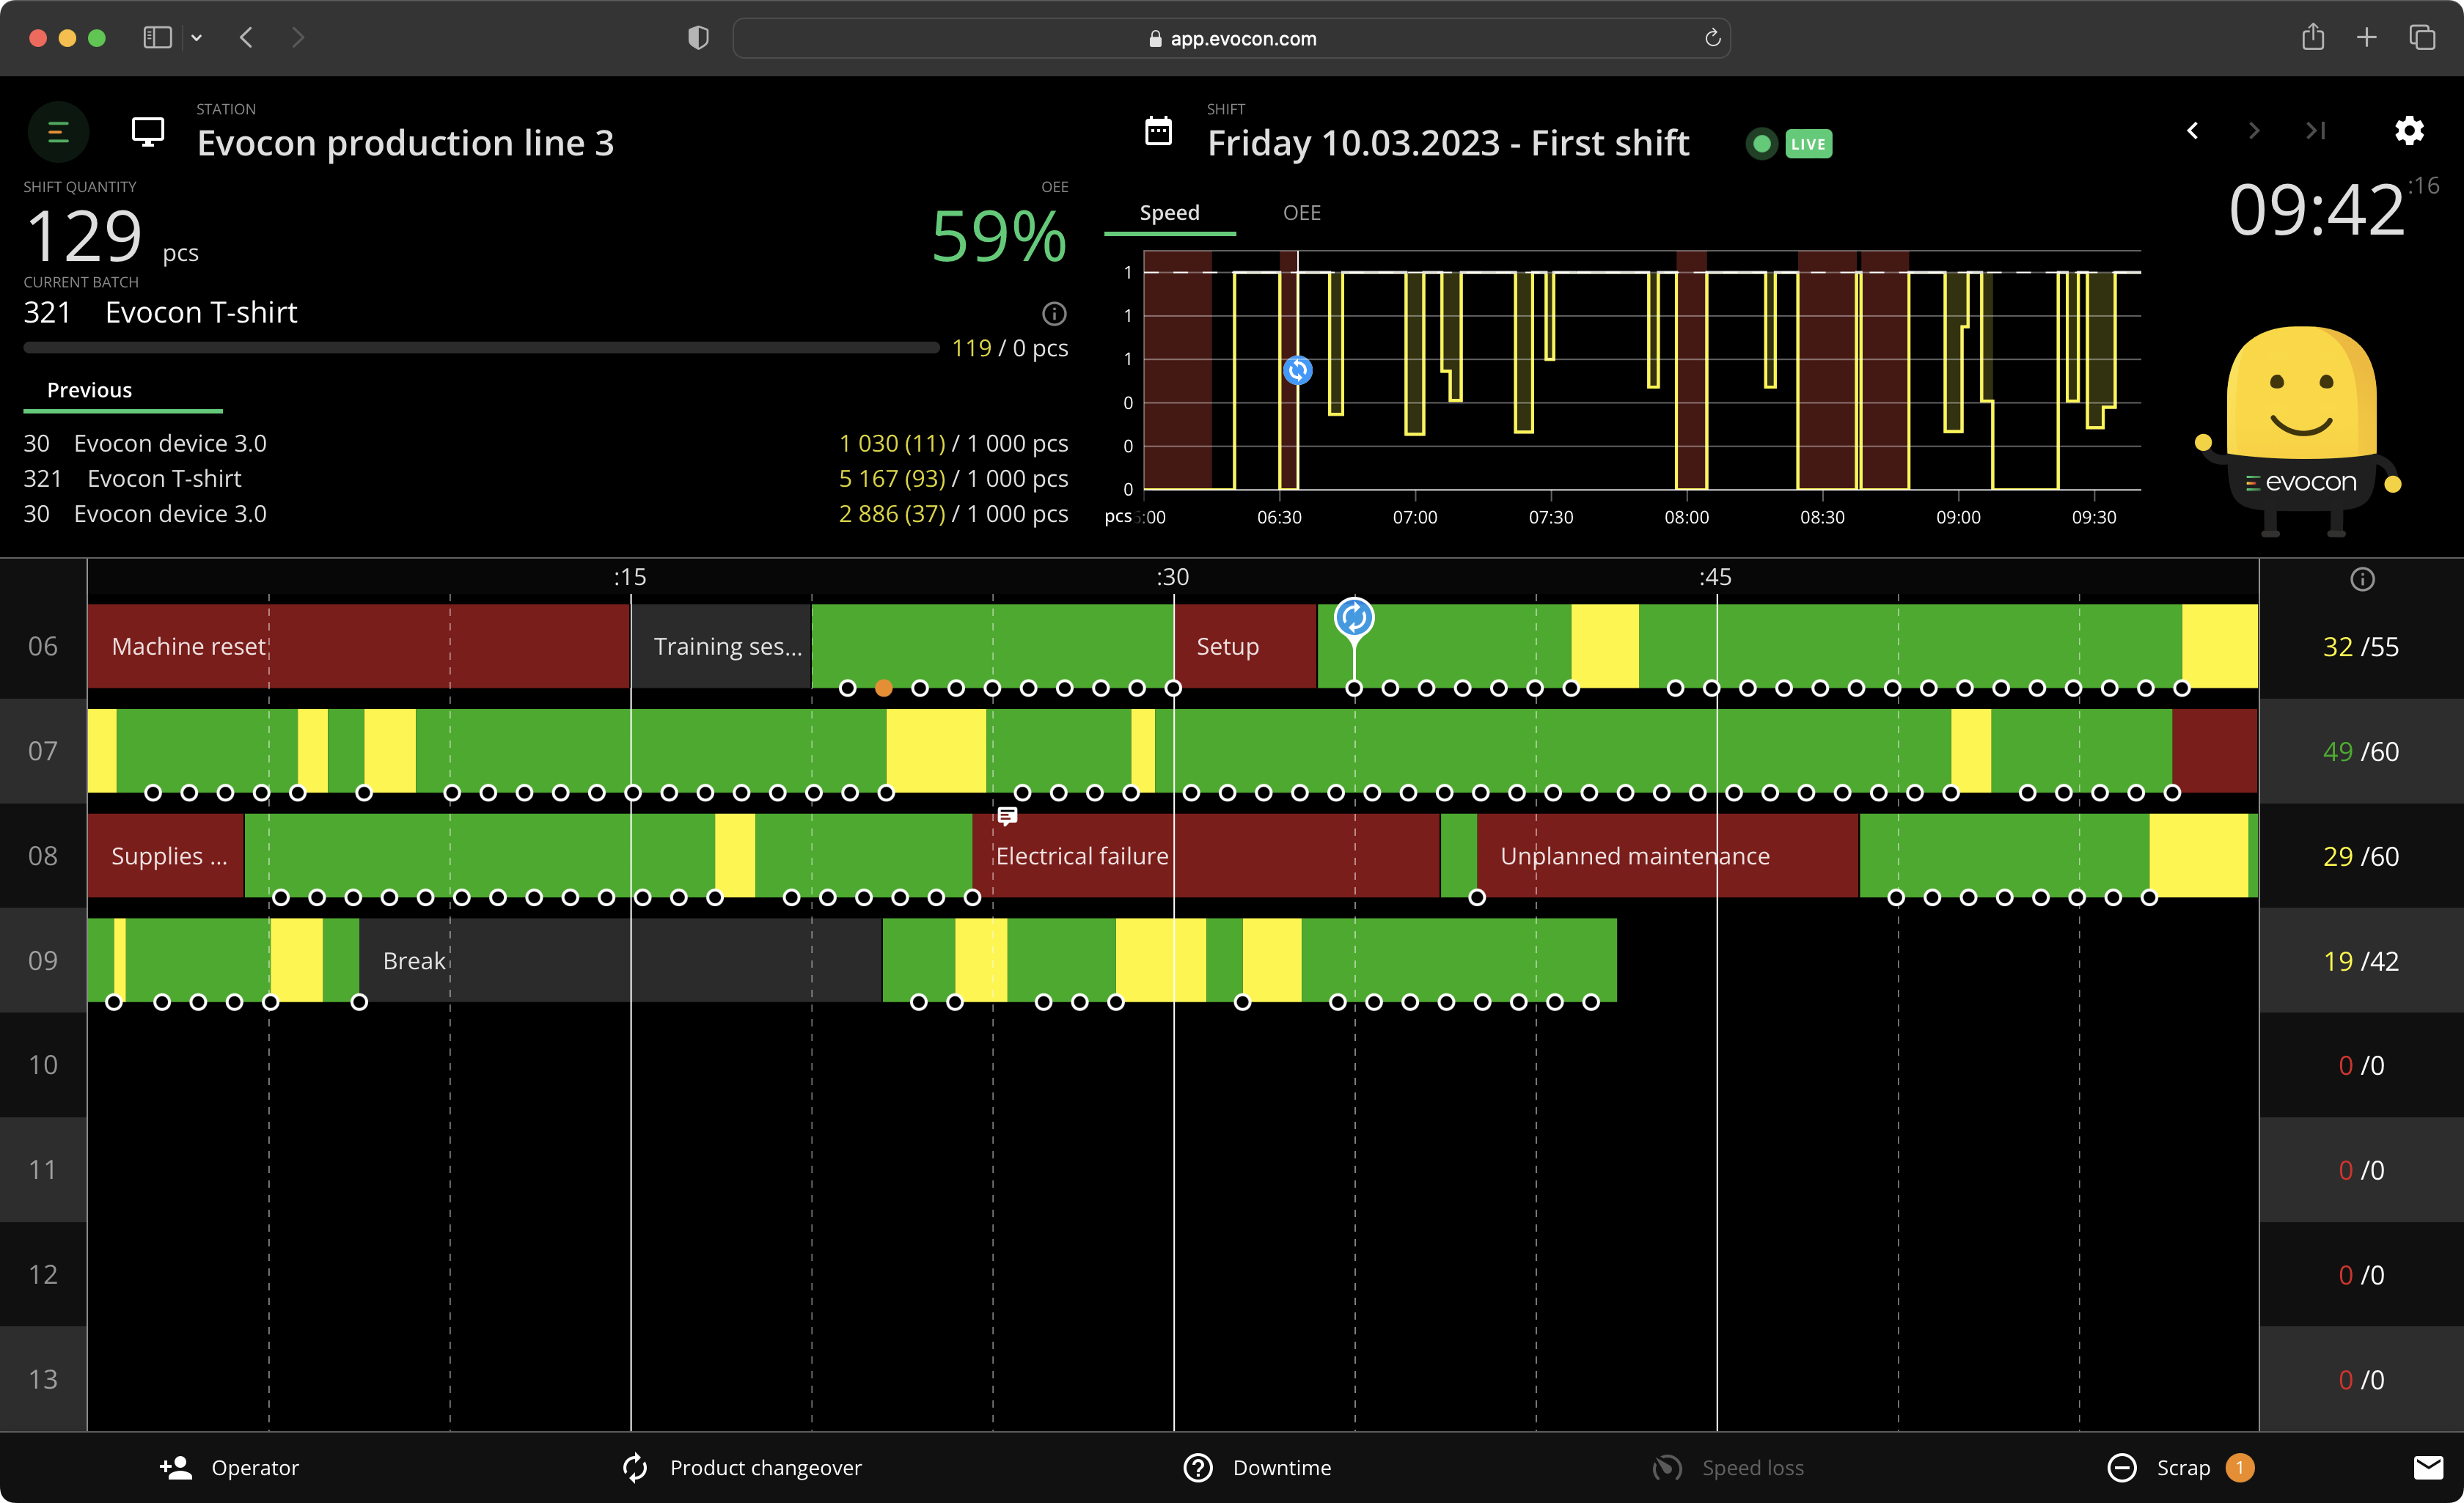
Task: Open the dashboard settings gear
Action: click(x=2410, y=131)
